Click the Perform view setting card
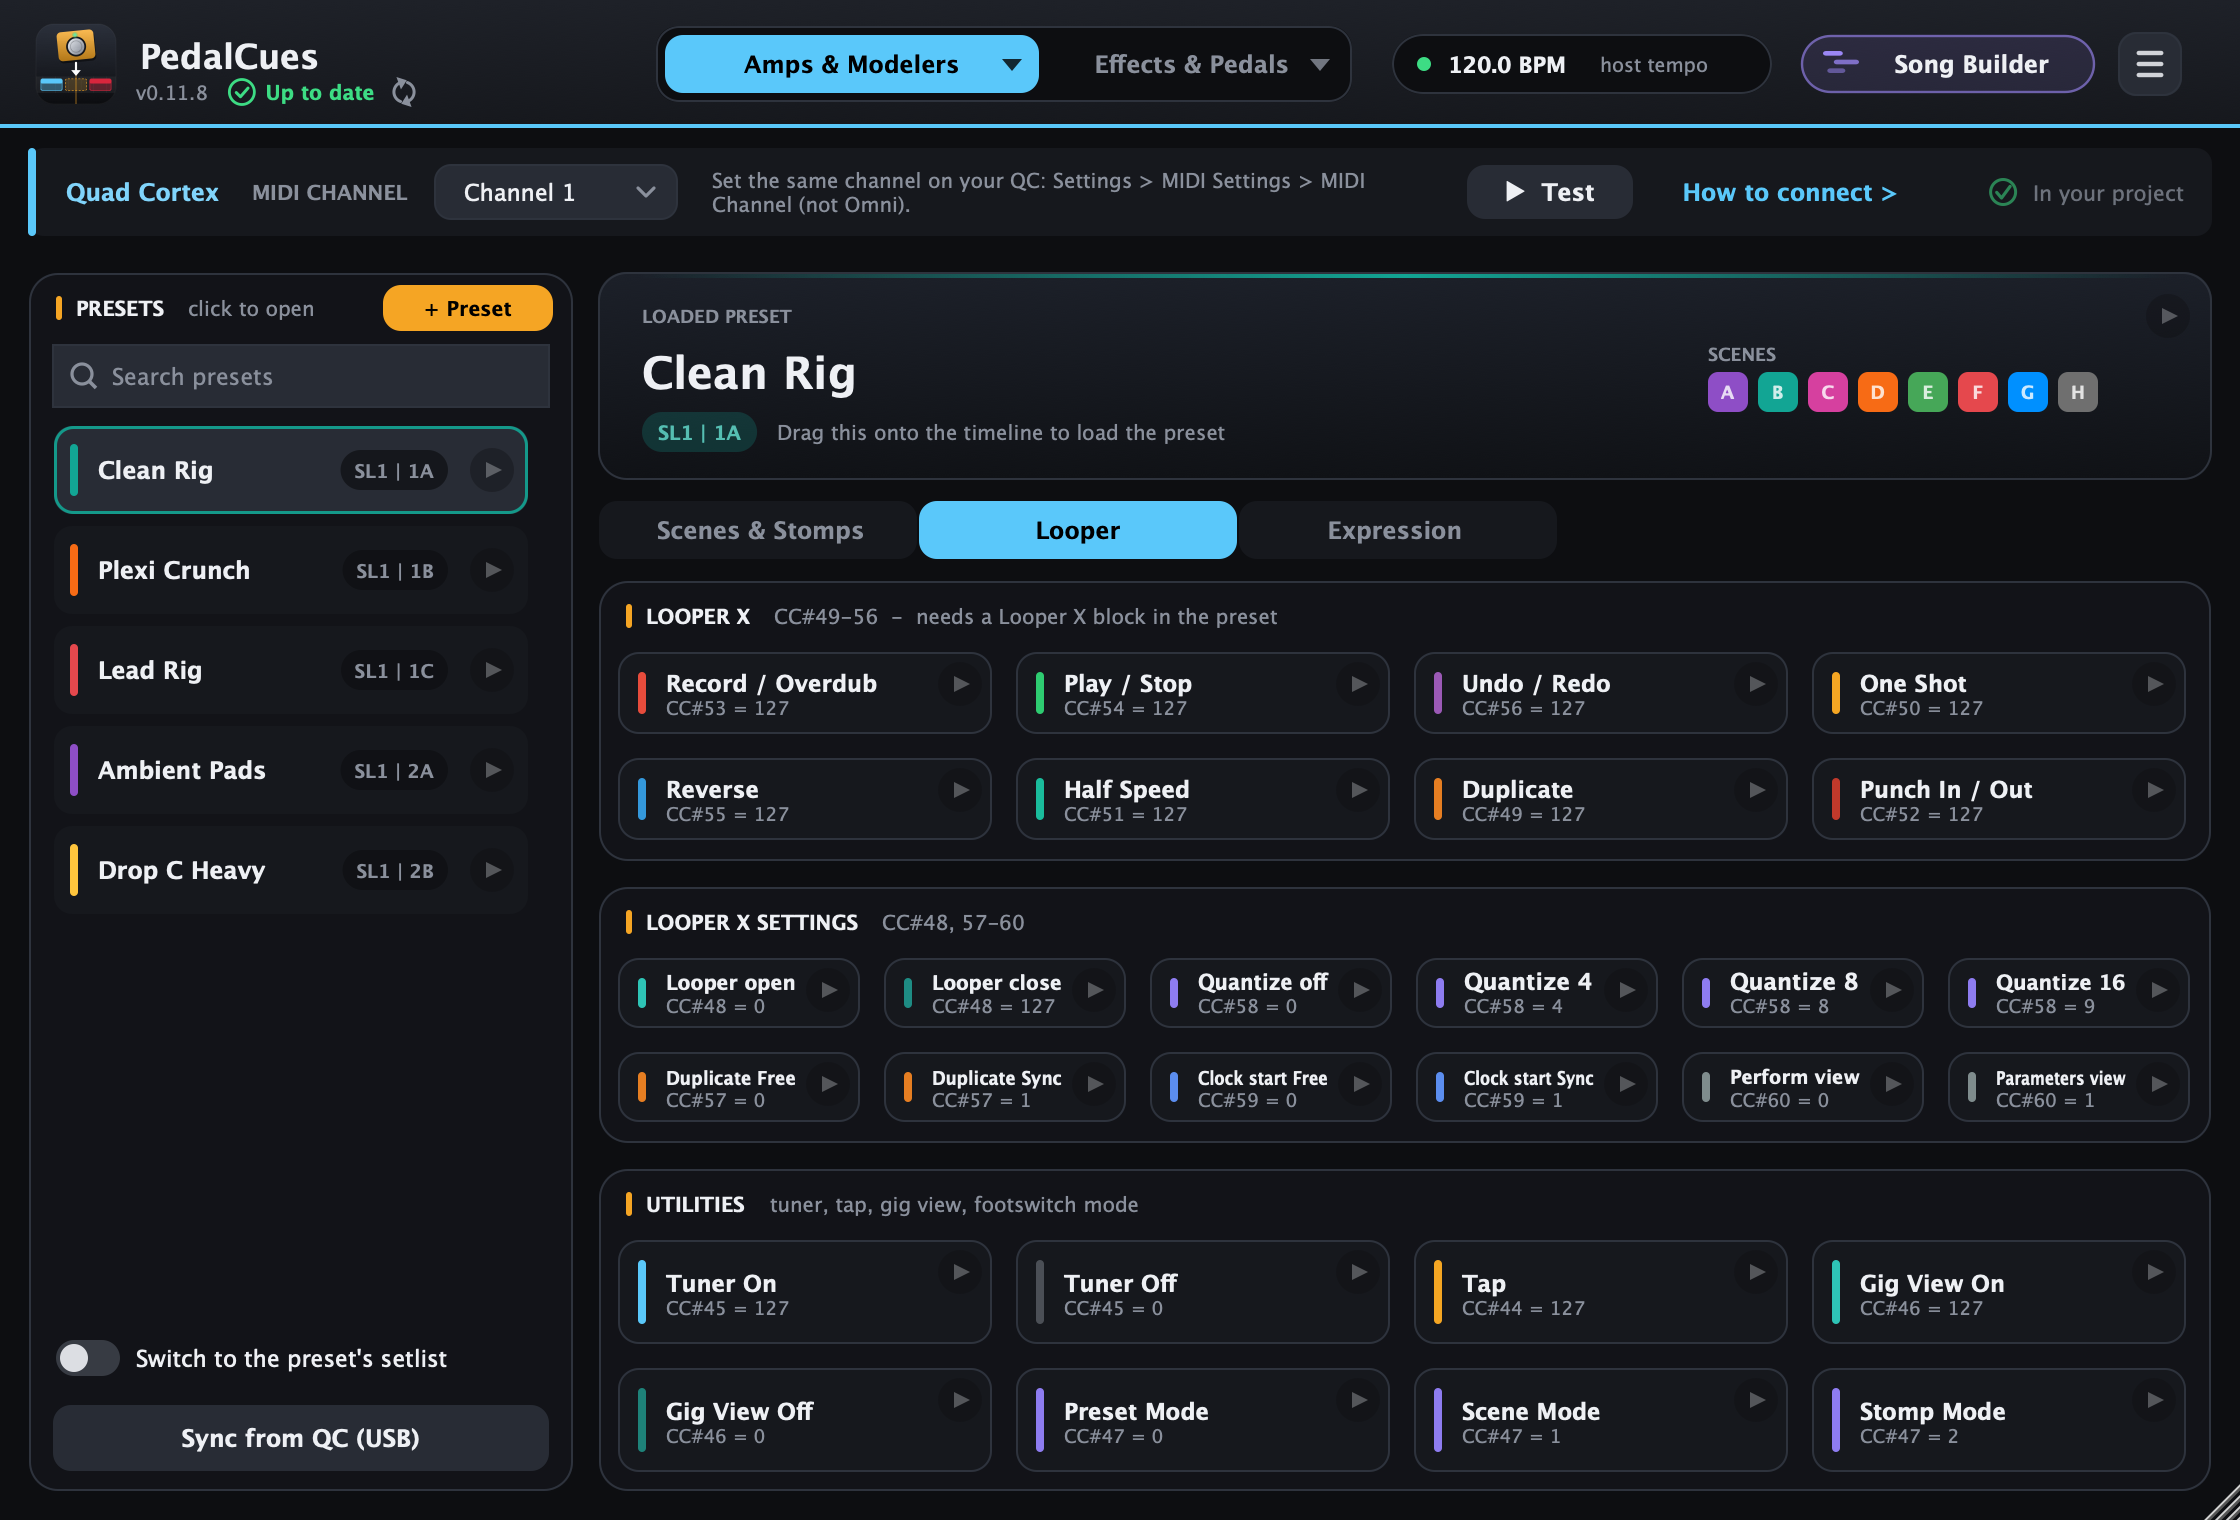The height and width of the screenshot is (1520, 2240). 1802,1086
